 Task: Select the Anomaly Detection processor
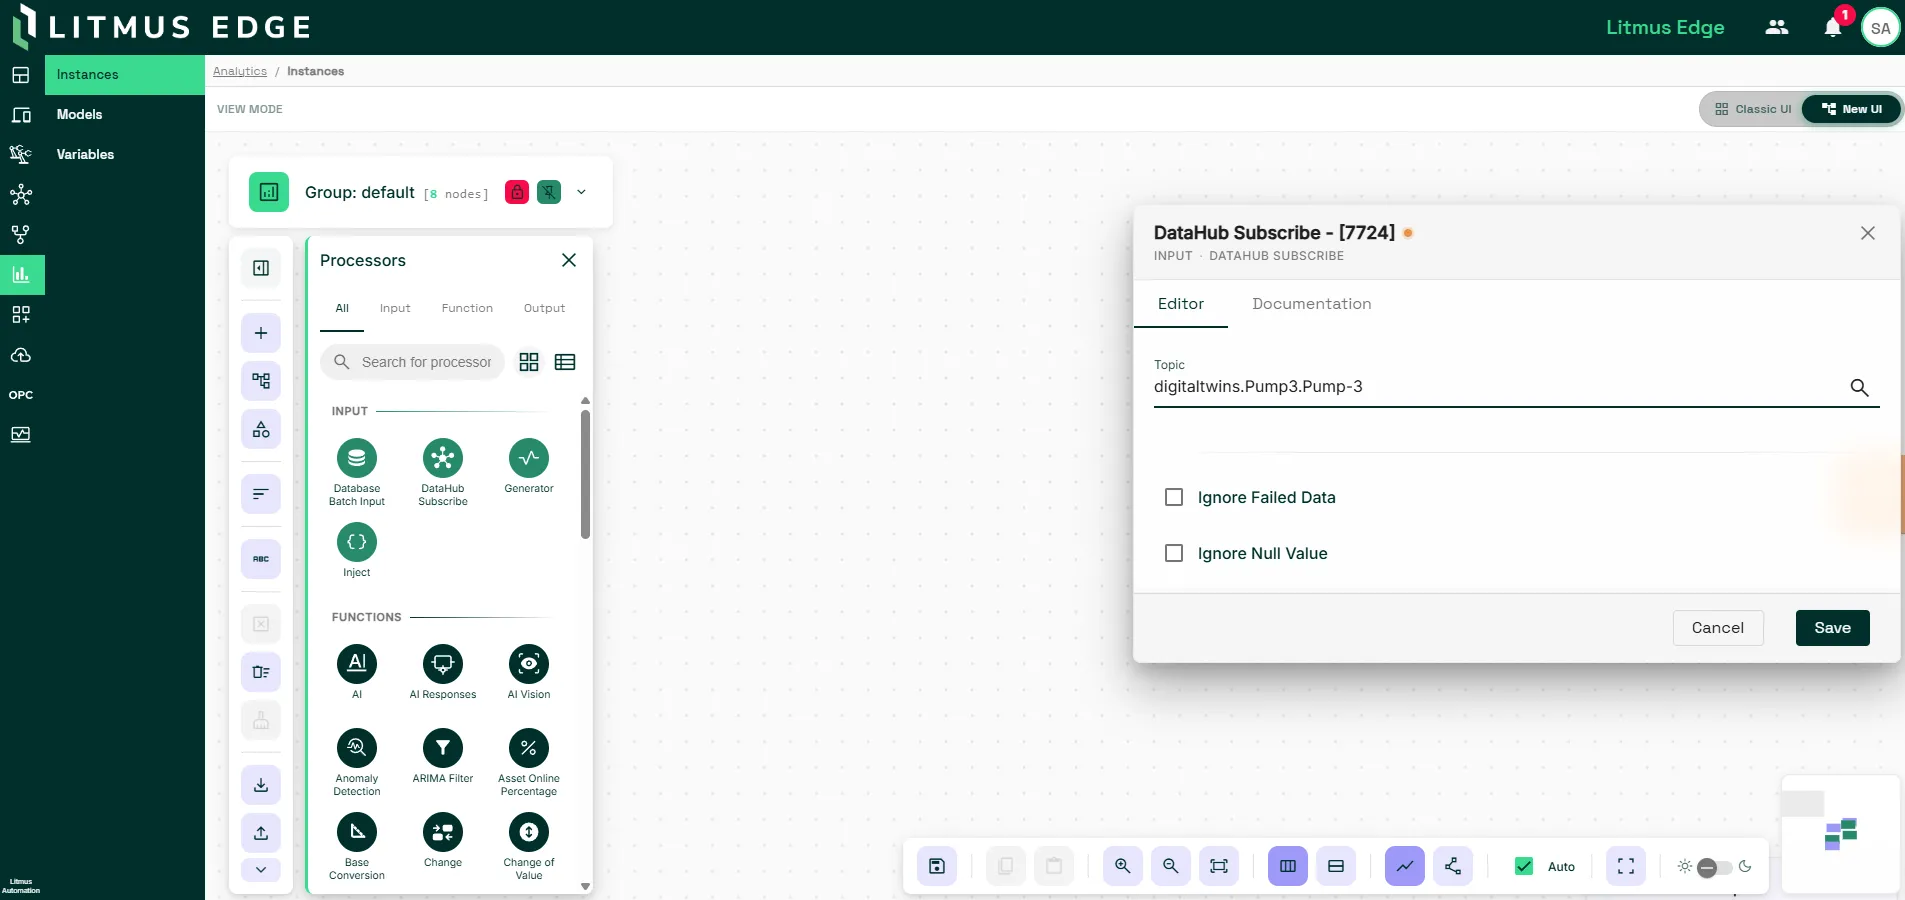[357, 748]
